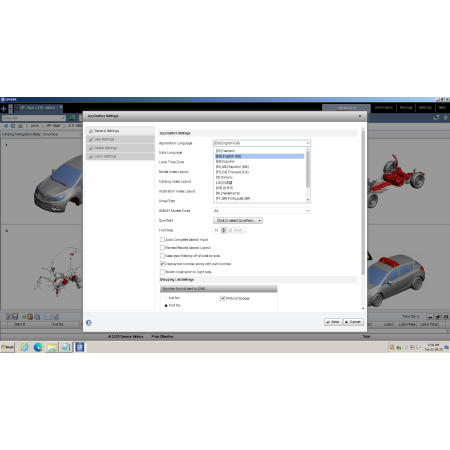450x450 pixels.
Task: Enable Switch illustration to right side
Action: [x=162, y=272]
